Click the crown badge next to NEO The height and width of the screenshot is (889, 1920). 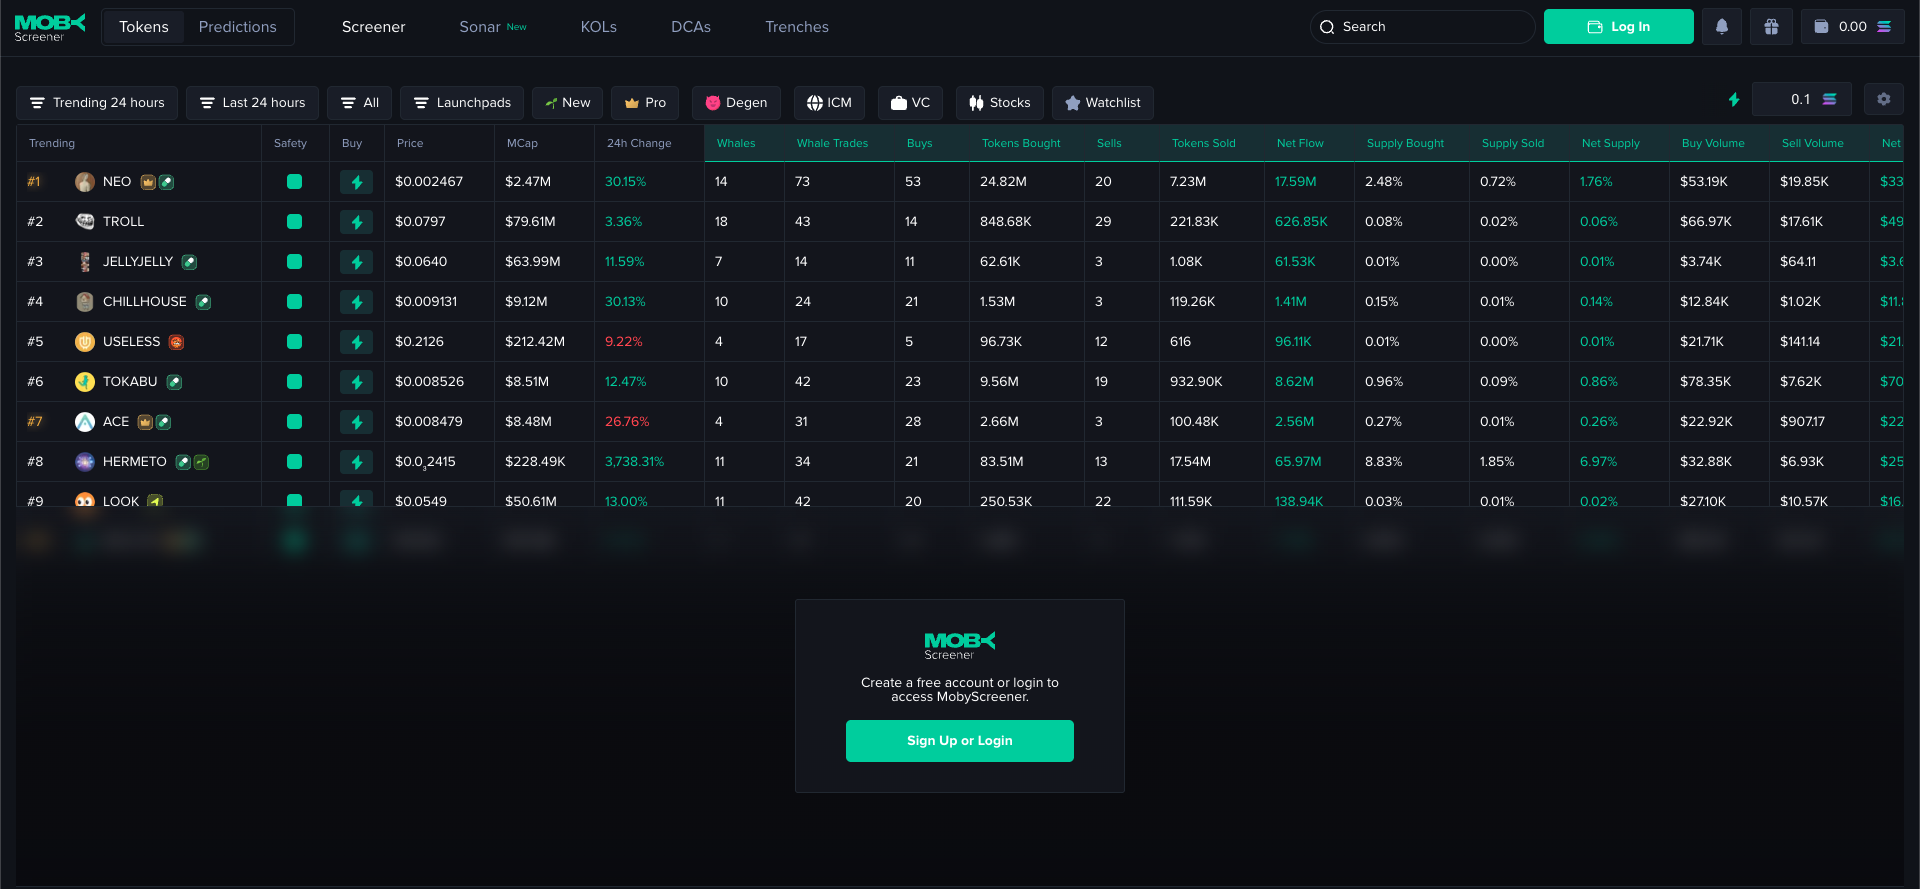pos(148,182)
